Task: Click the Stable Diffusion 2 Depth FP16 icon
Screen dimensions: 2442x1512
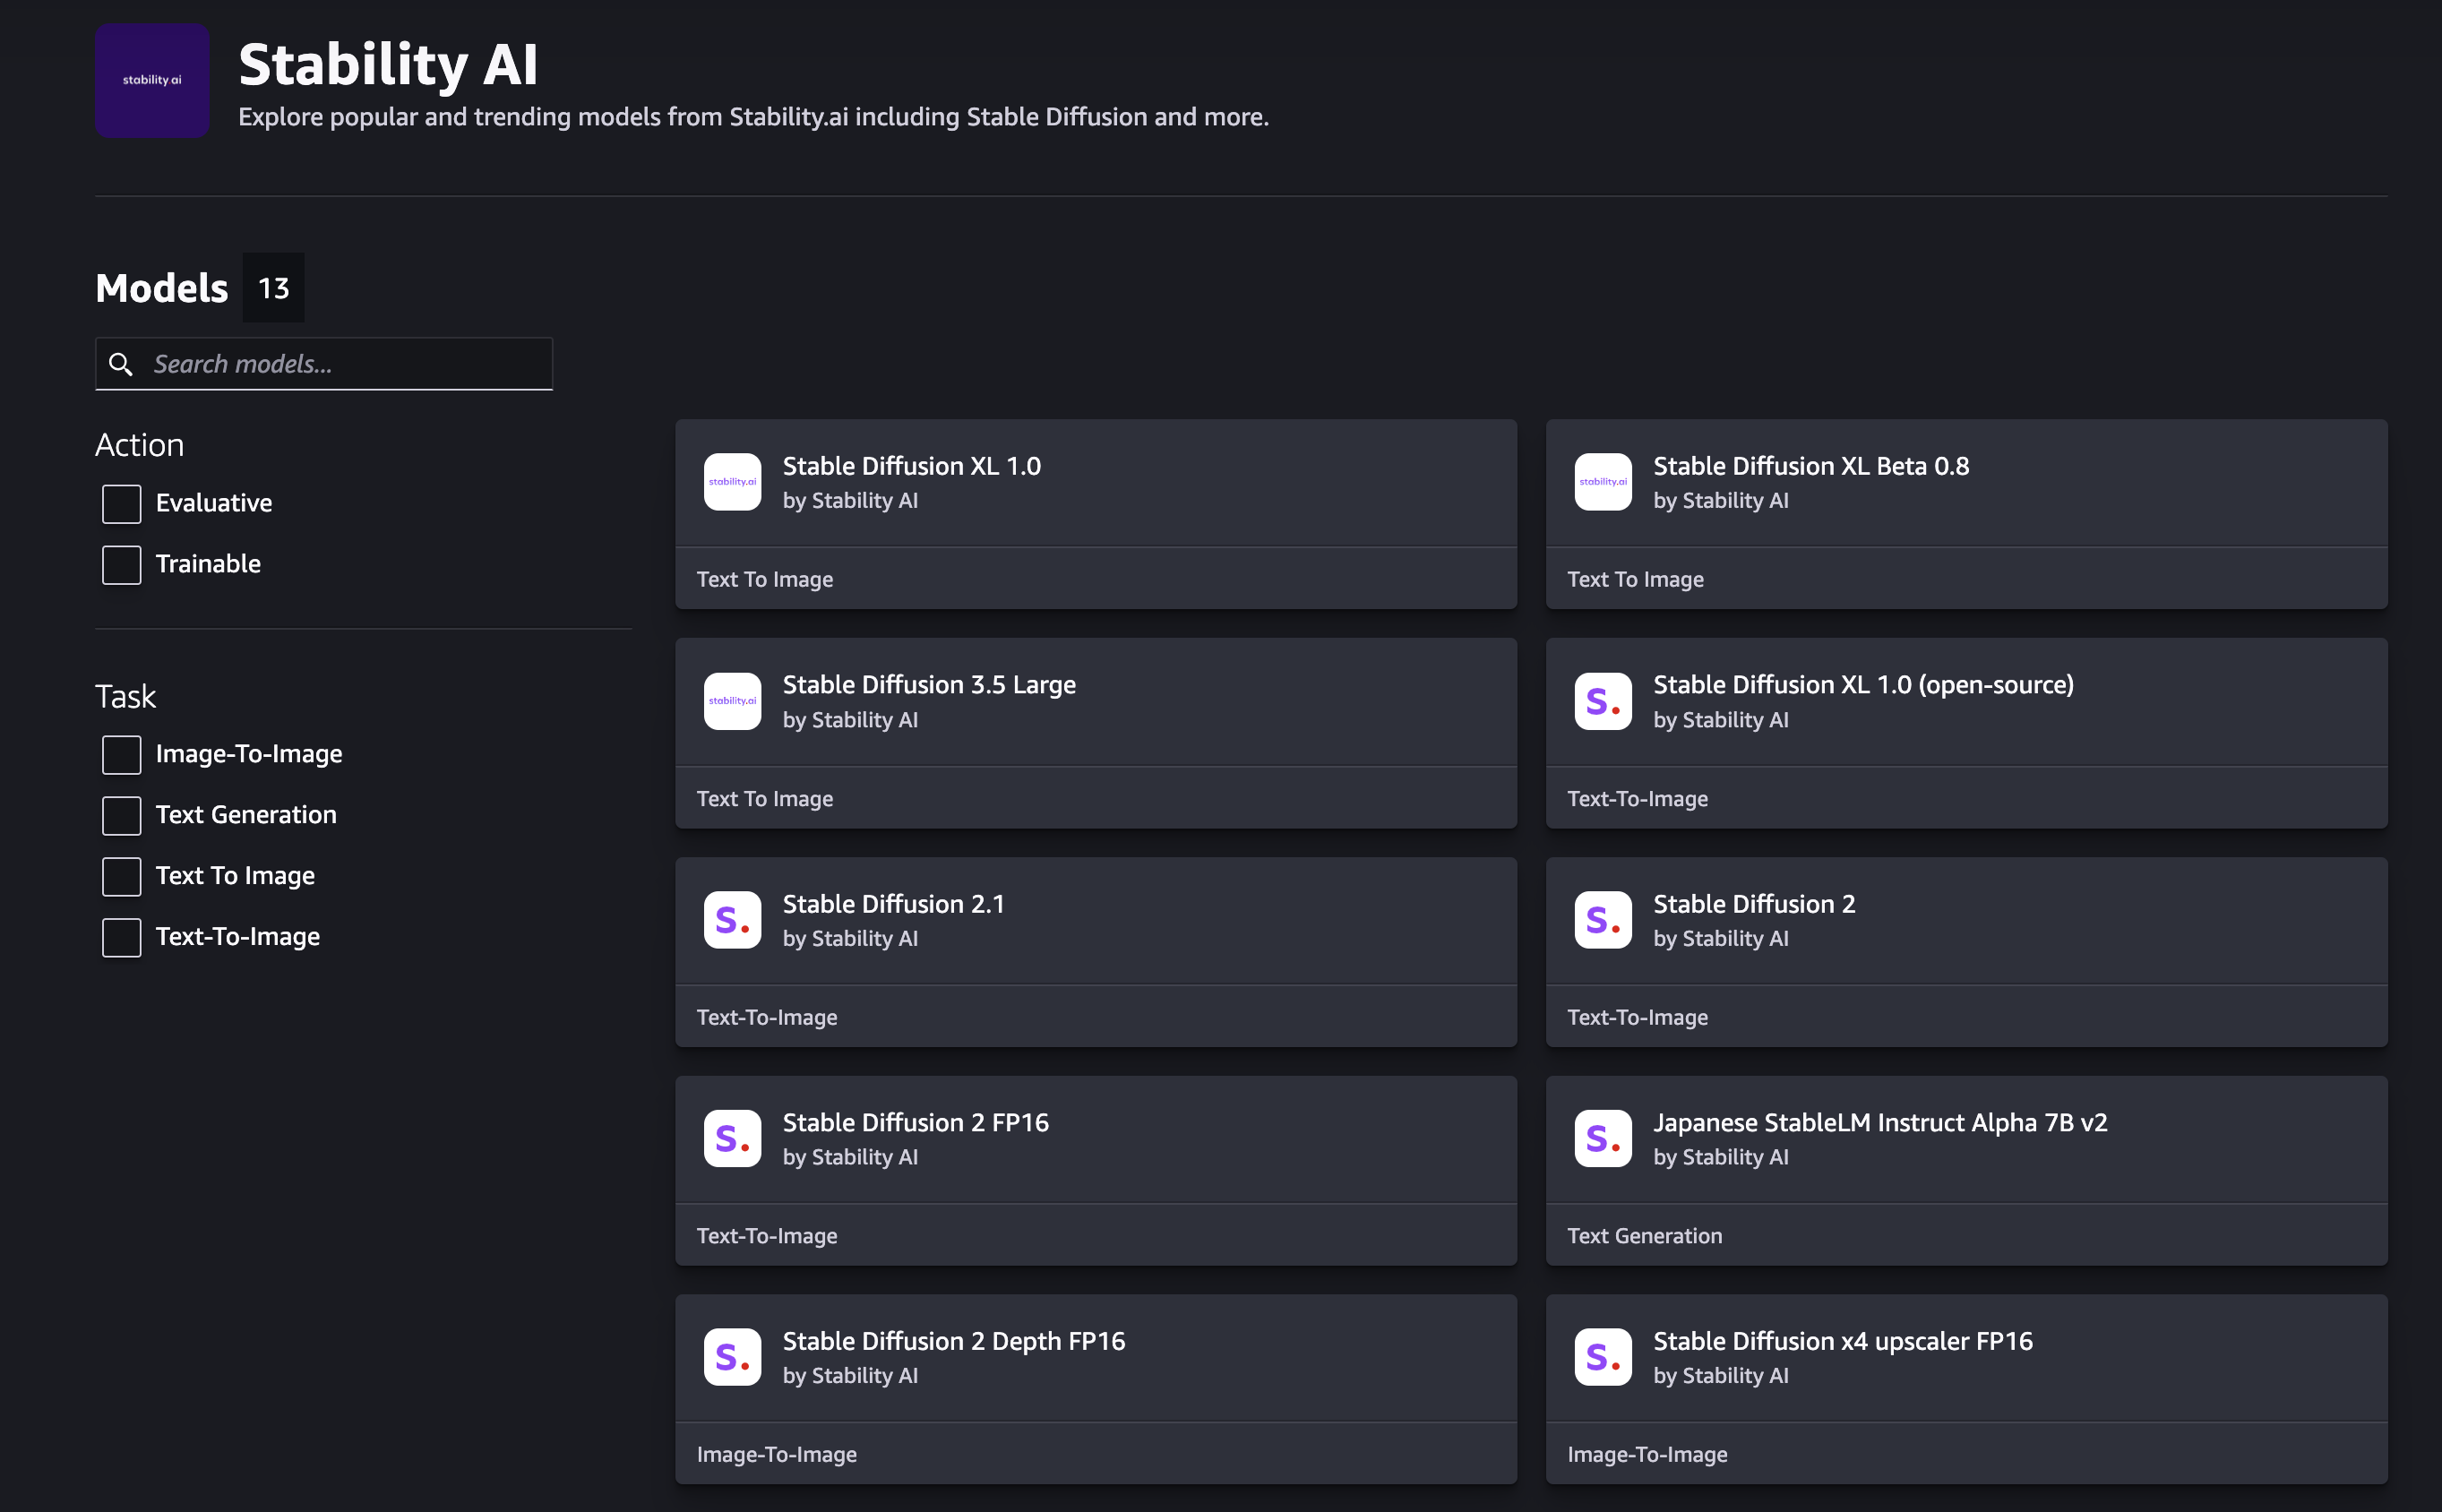Action: 731,1357
